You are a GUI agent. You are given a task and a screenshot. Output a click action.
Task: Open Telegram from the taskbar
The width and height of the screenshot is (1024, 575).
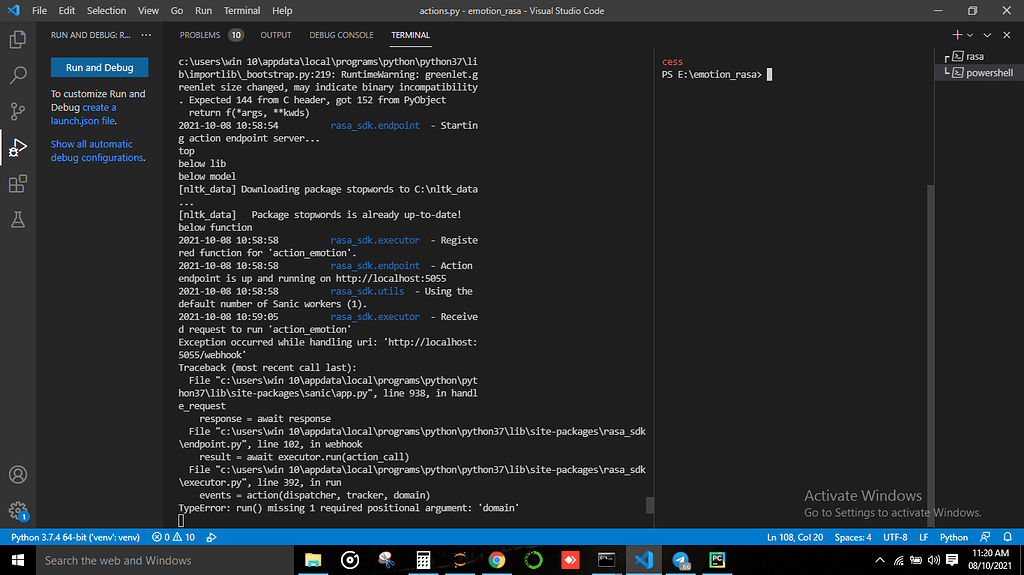[681, 560]
